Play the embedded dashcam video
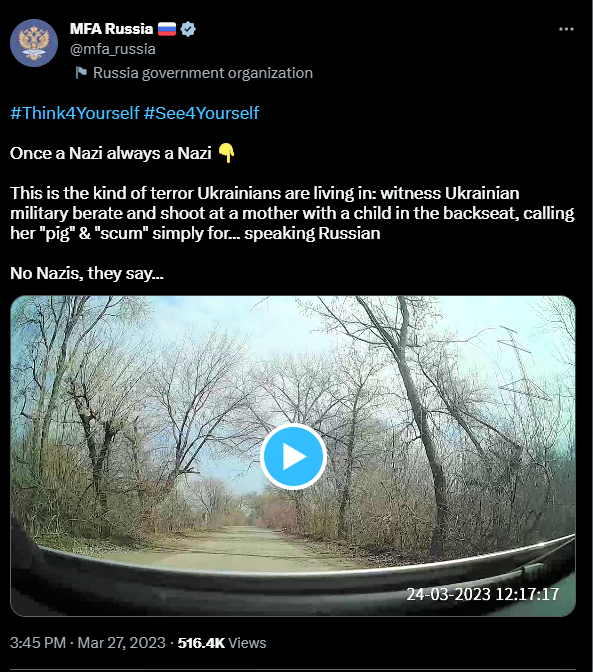This screenshot has width=593, height=672. click(x=293, y=456)
